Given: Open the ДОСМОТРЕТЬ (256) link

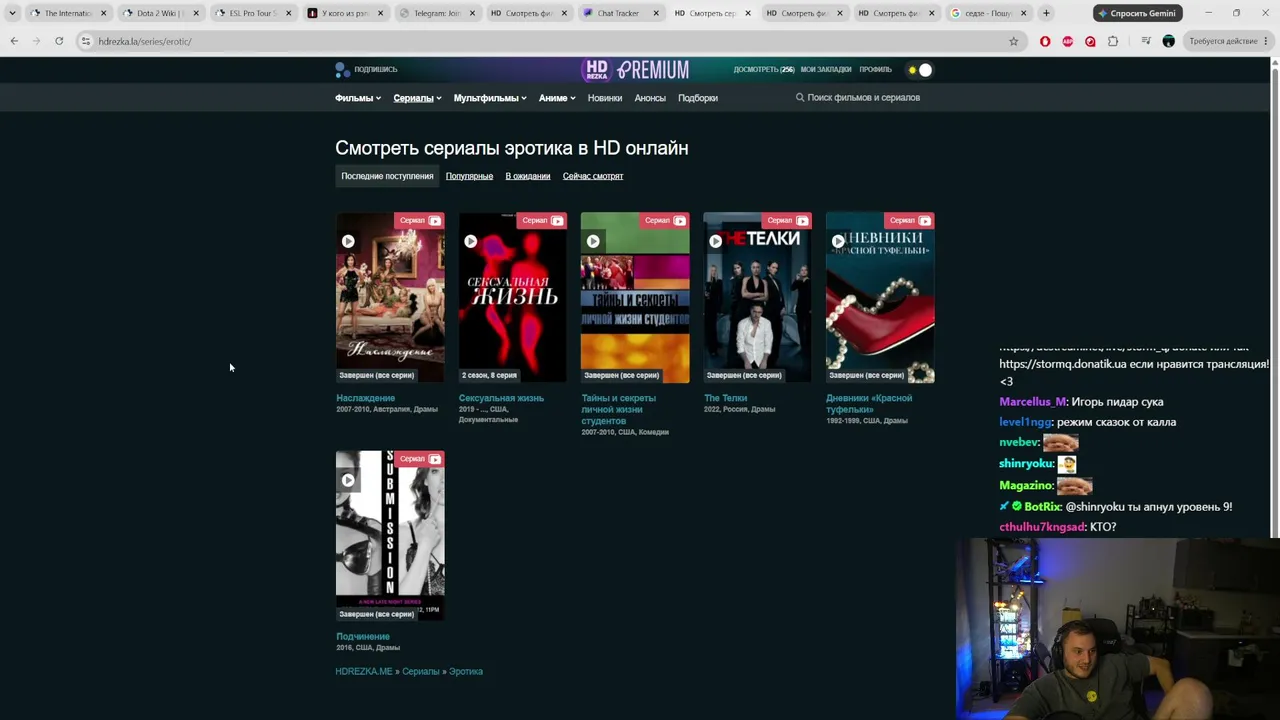Looking at the screenshot, I should (764, 70).
